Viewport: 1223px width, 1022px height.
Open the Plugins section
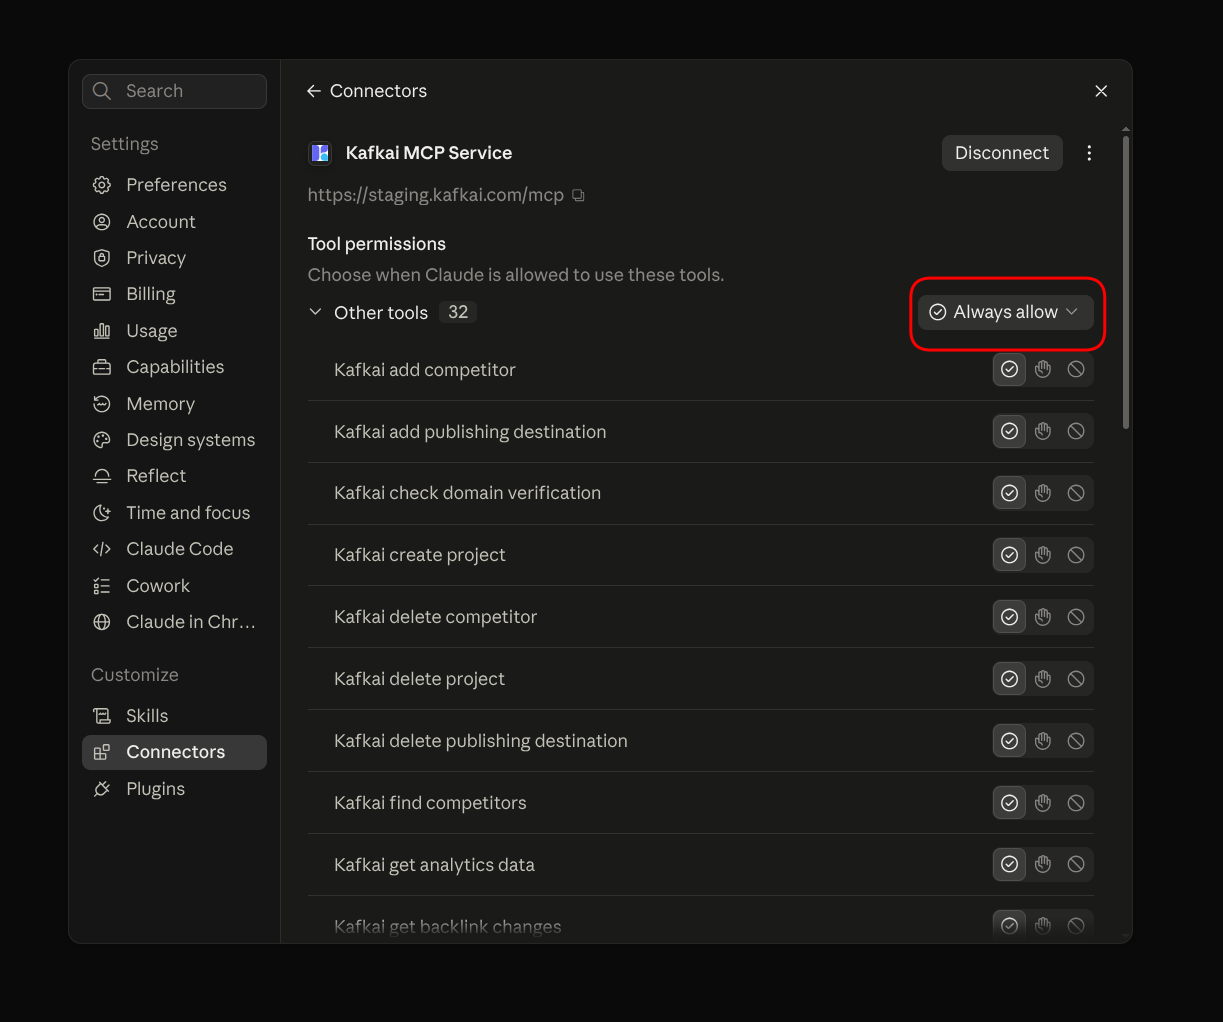pyautogui.click(x=174, y=789)
